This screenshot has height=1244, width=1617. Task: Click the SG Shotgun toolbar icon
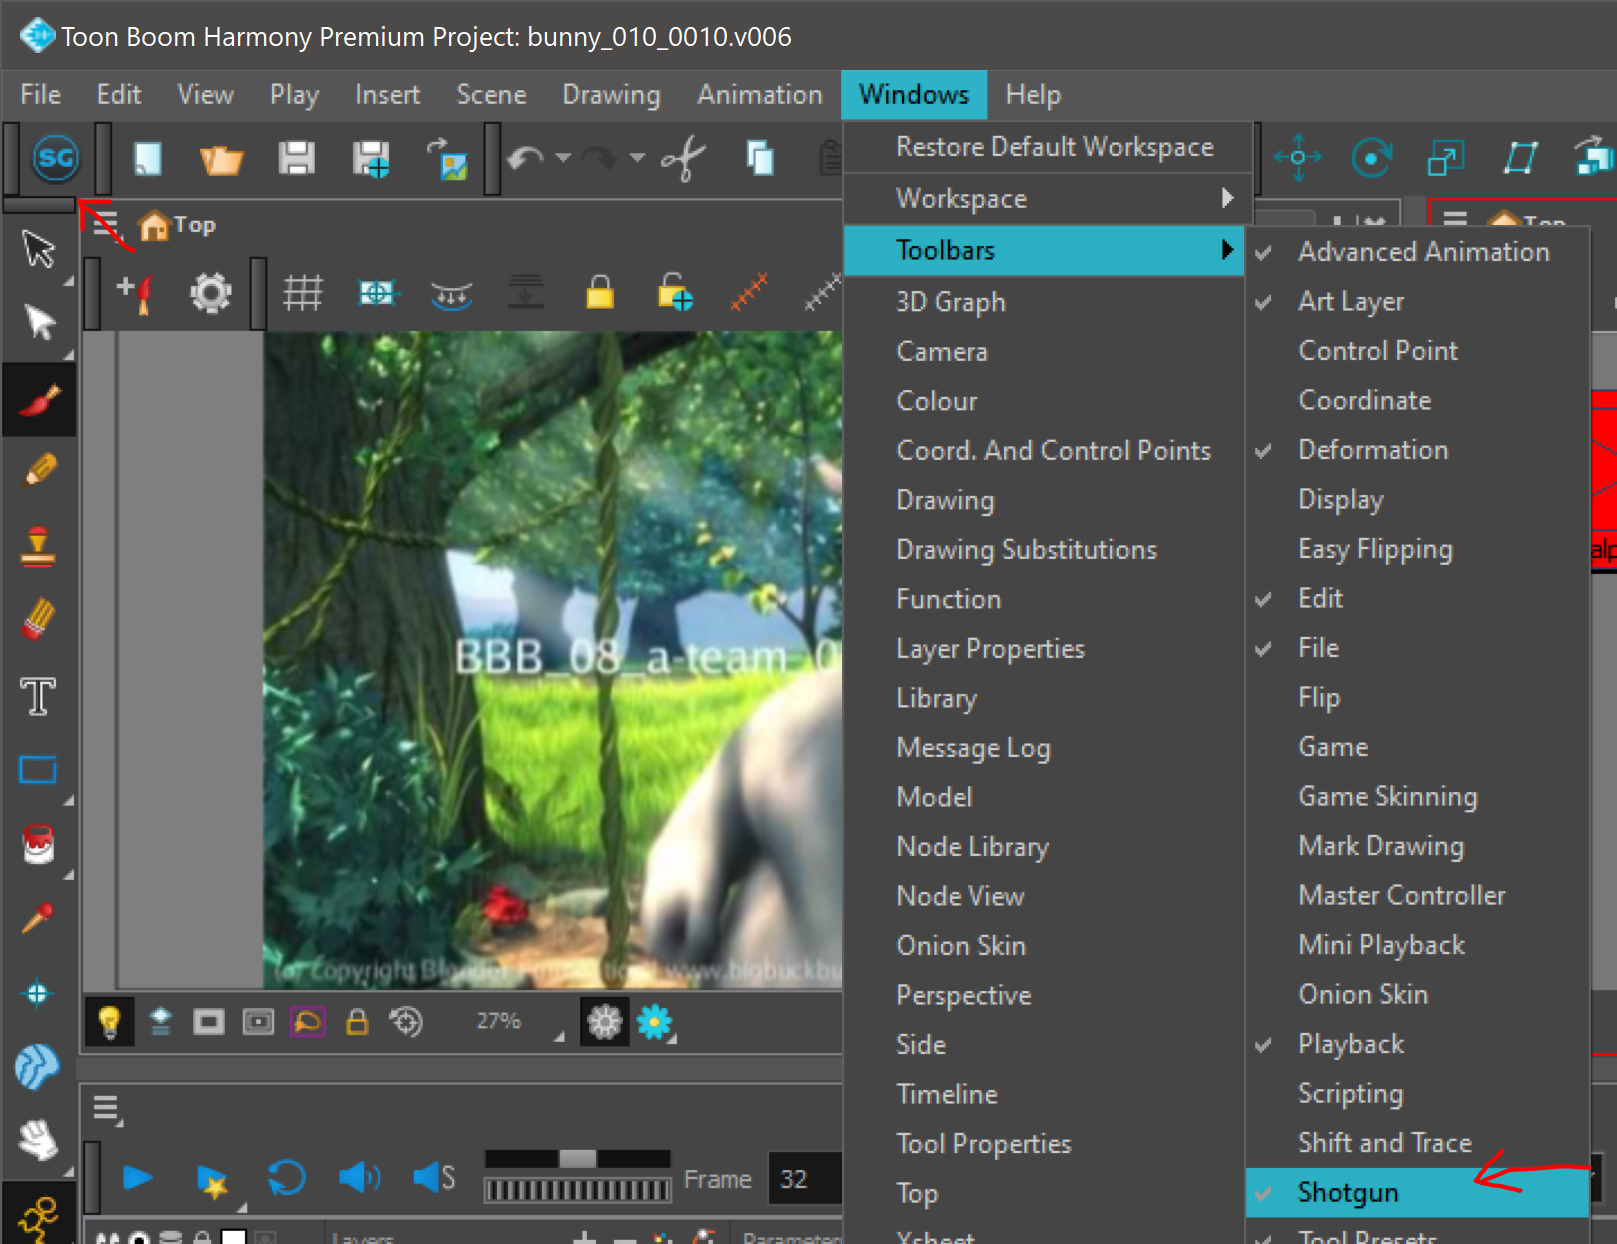(56, 158)
